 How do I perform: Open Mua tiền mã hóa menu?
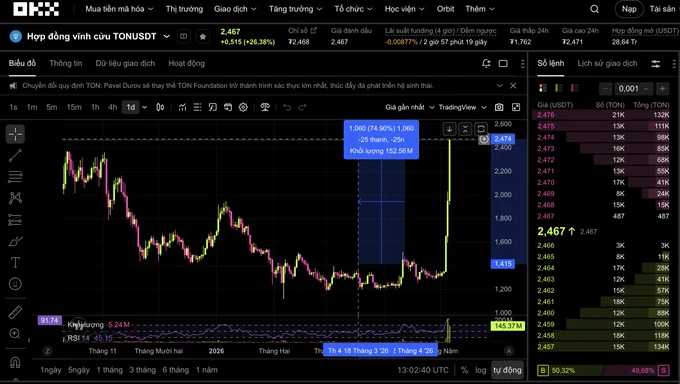119,9
